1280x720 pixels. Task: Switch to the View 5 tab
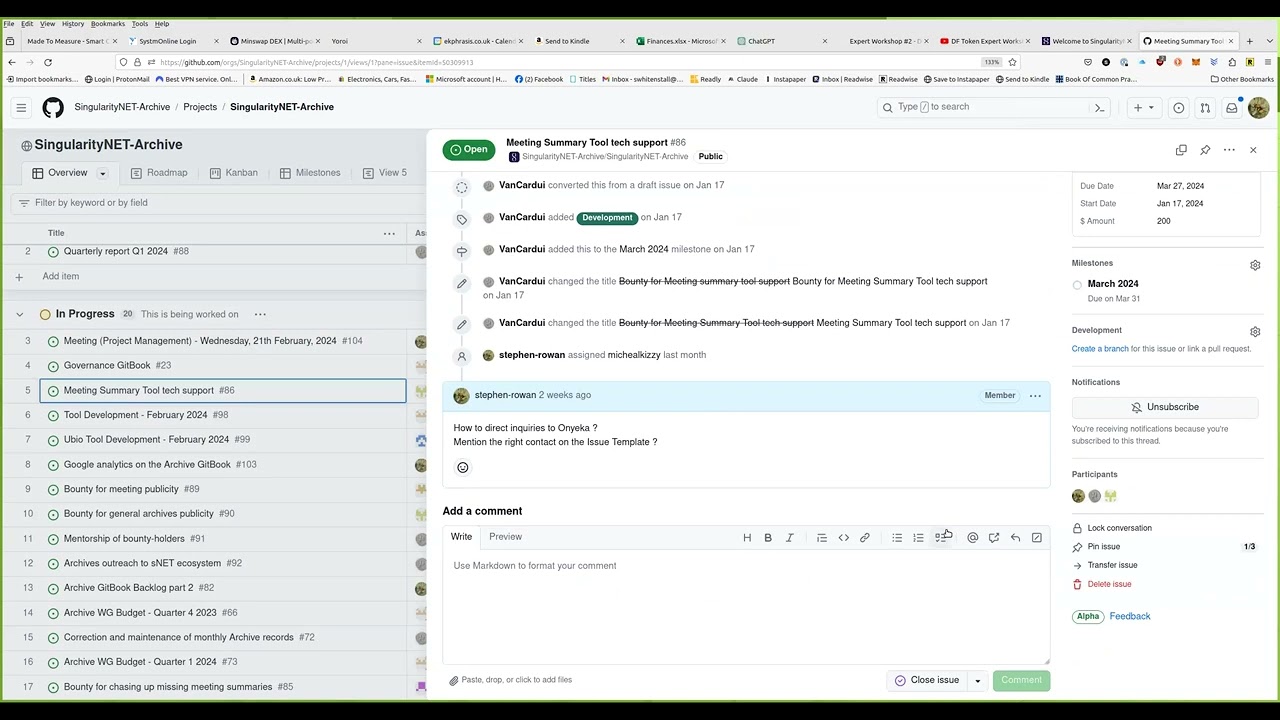coord(385,173)
